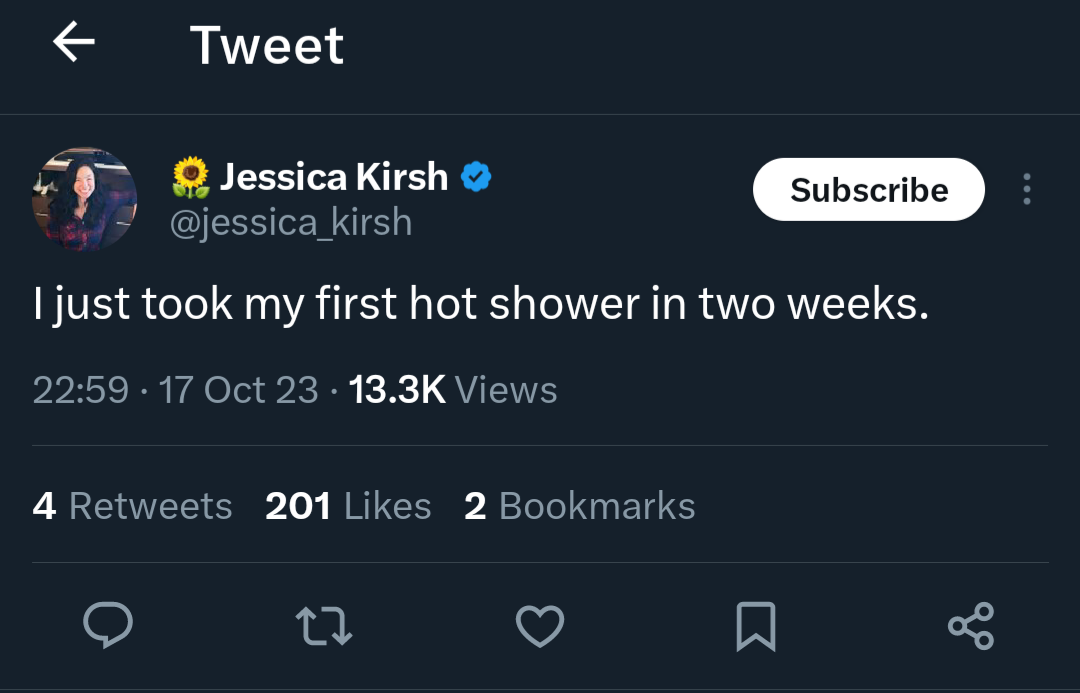The width and height of the screenshot is (1080, 693).
Task: Click the 22:59 · 17 Oct 23 timestamp
Action: [176, 390]
